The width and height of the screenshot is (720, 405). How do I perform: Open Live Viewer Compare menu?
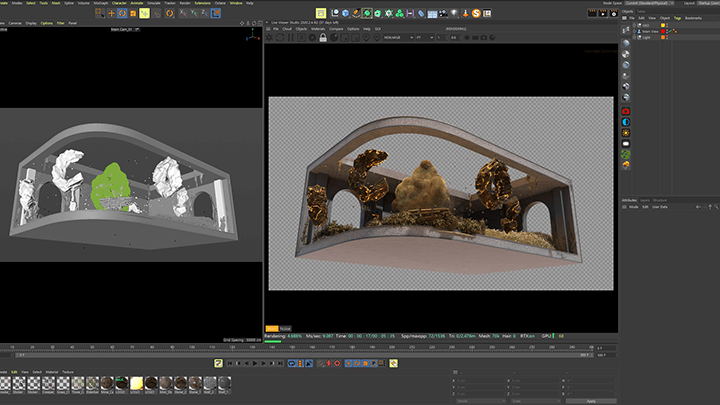(336, 29)
